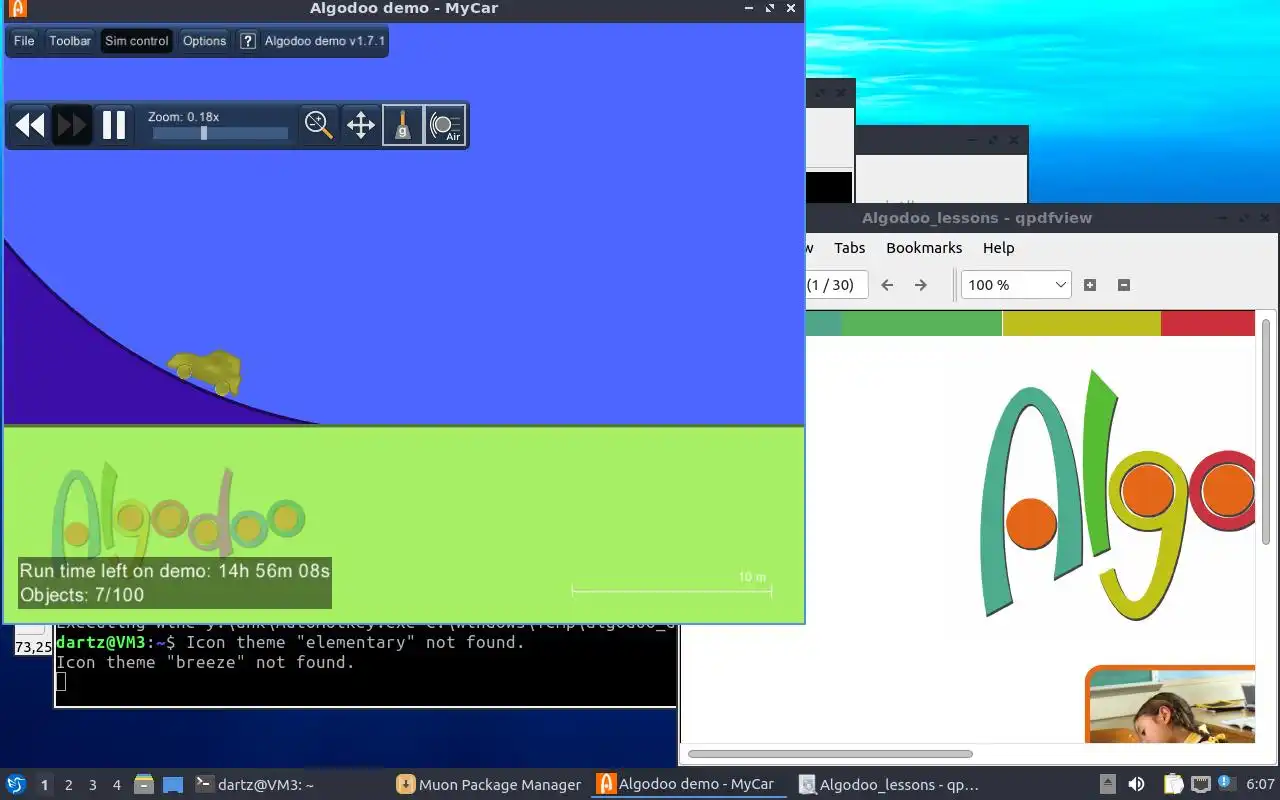Go to previous page in qpdfview

click(x=887, y=285)
